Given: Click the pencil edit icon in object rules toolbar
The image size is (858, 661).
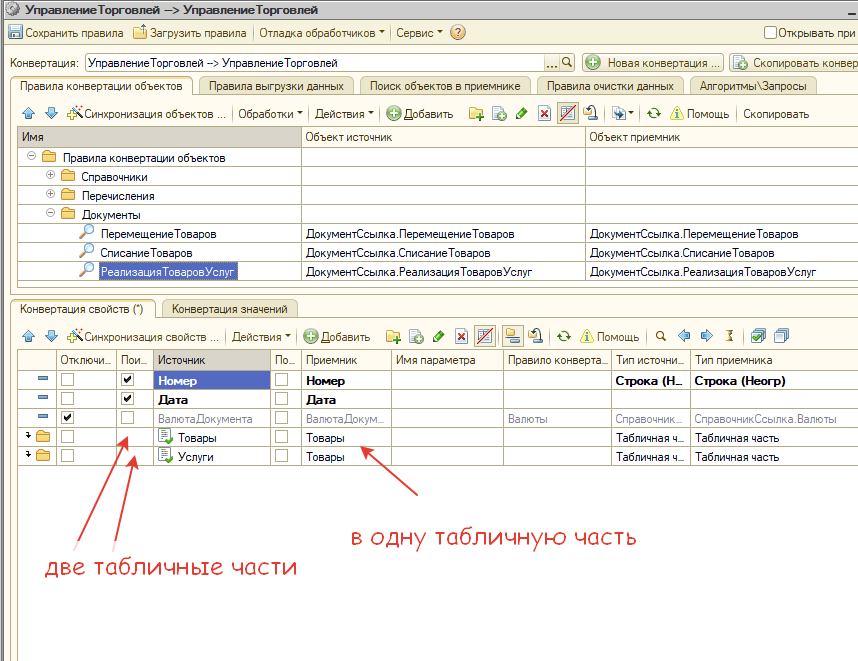Looking at the screenshot, I should pos(521,113).
